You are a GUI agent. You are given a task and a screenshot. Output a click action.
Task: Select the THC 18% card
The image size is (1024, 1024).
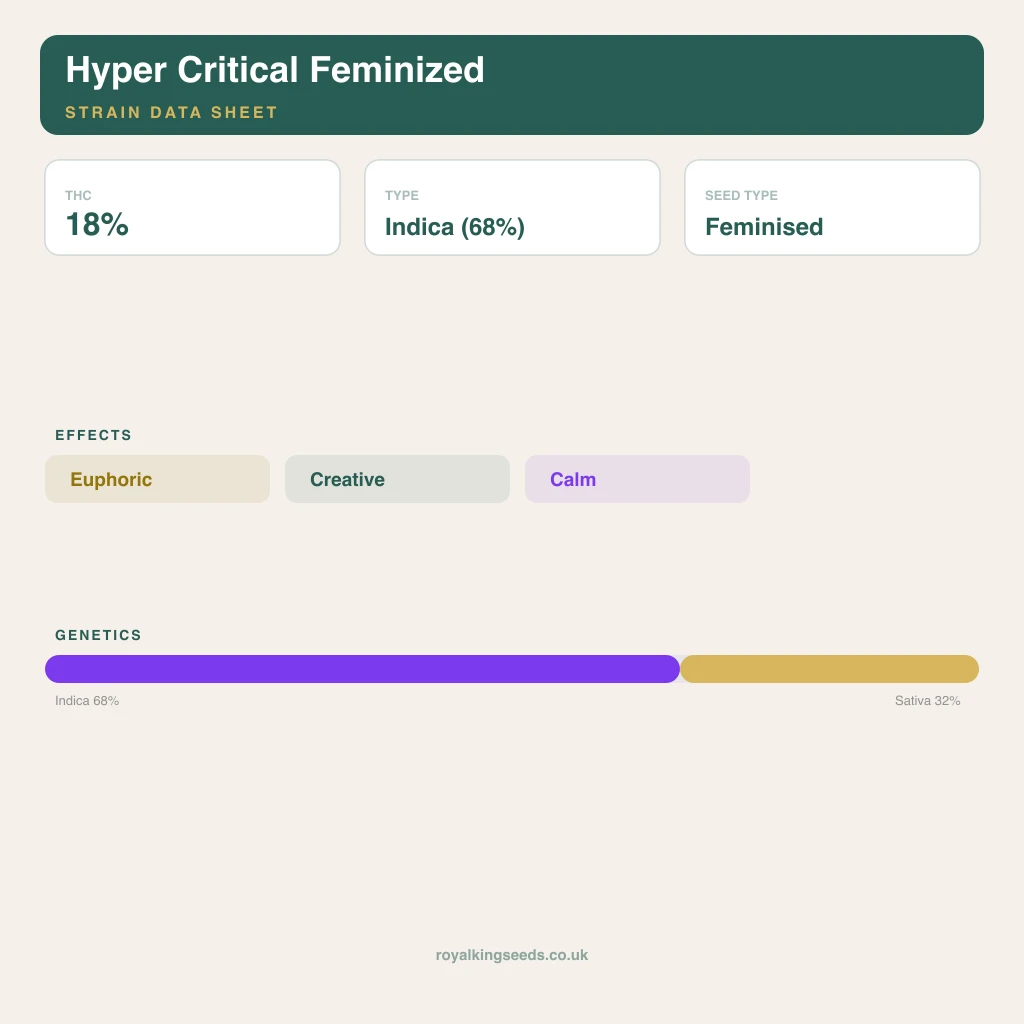pyautogui.click(x=193, y=208)
